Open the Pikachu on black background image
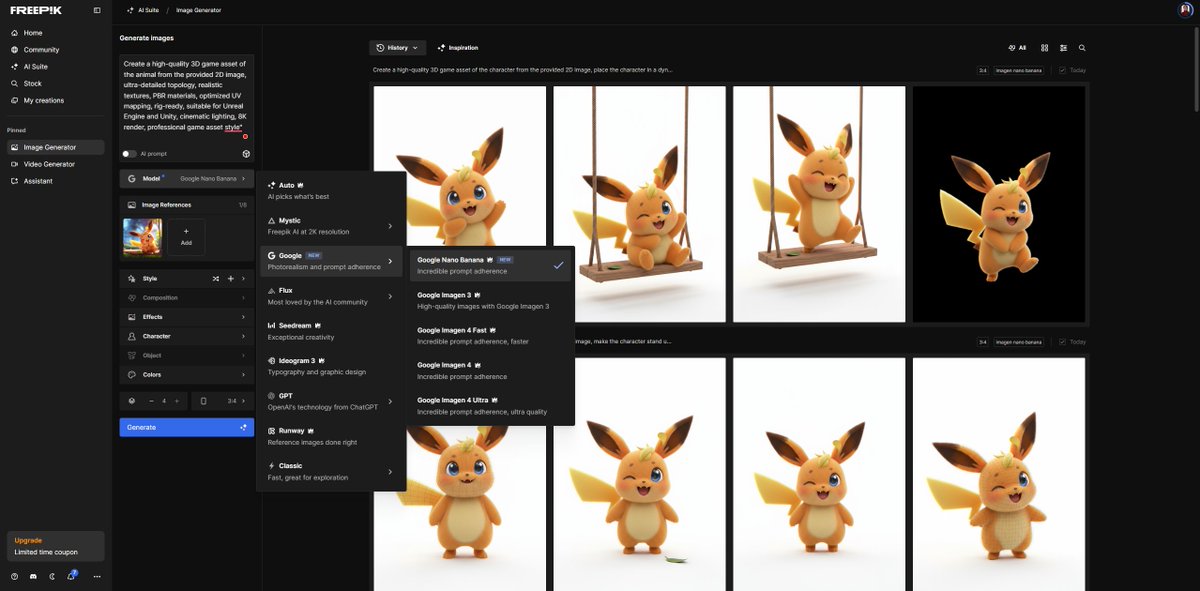The width and height of the screenshot is (1200, 591). tap(998, 204)
